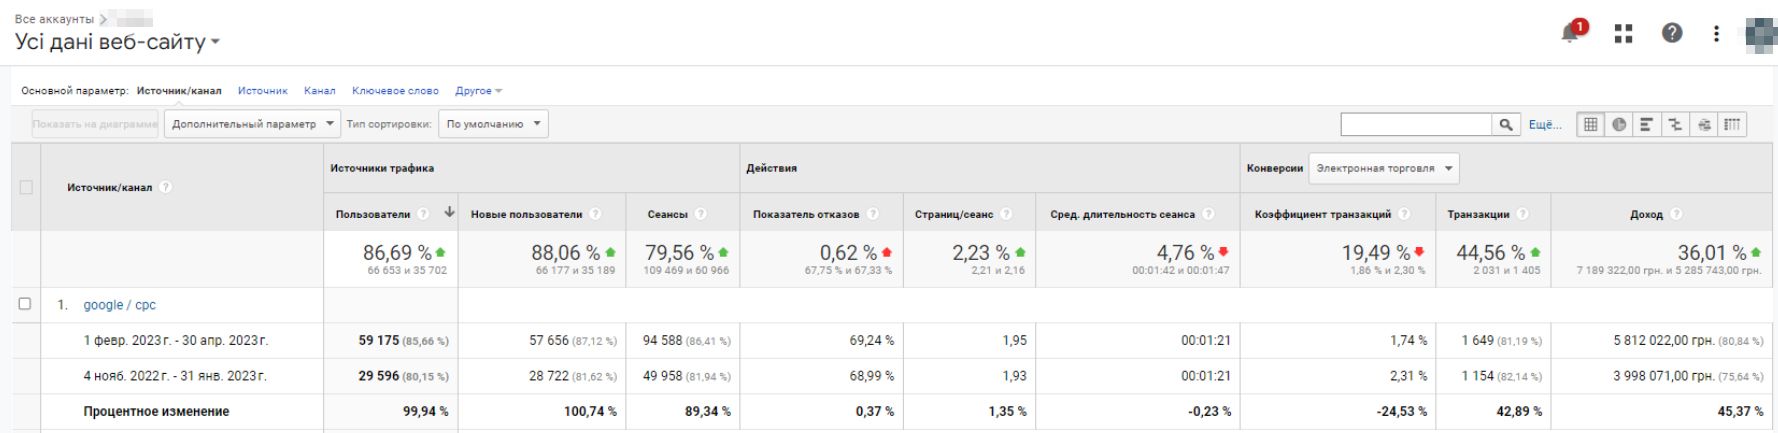Sort by Доход column header
Image resolution: width=1778 pixels, height=433 pixels.
click(1646, 214)
